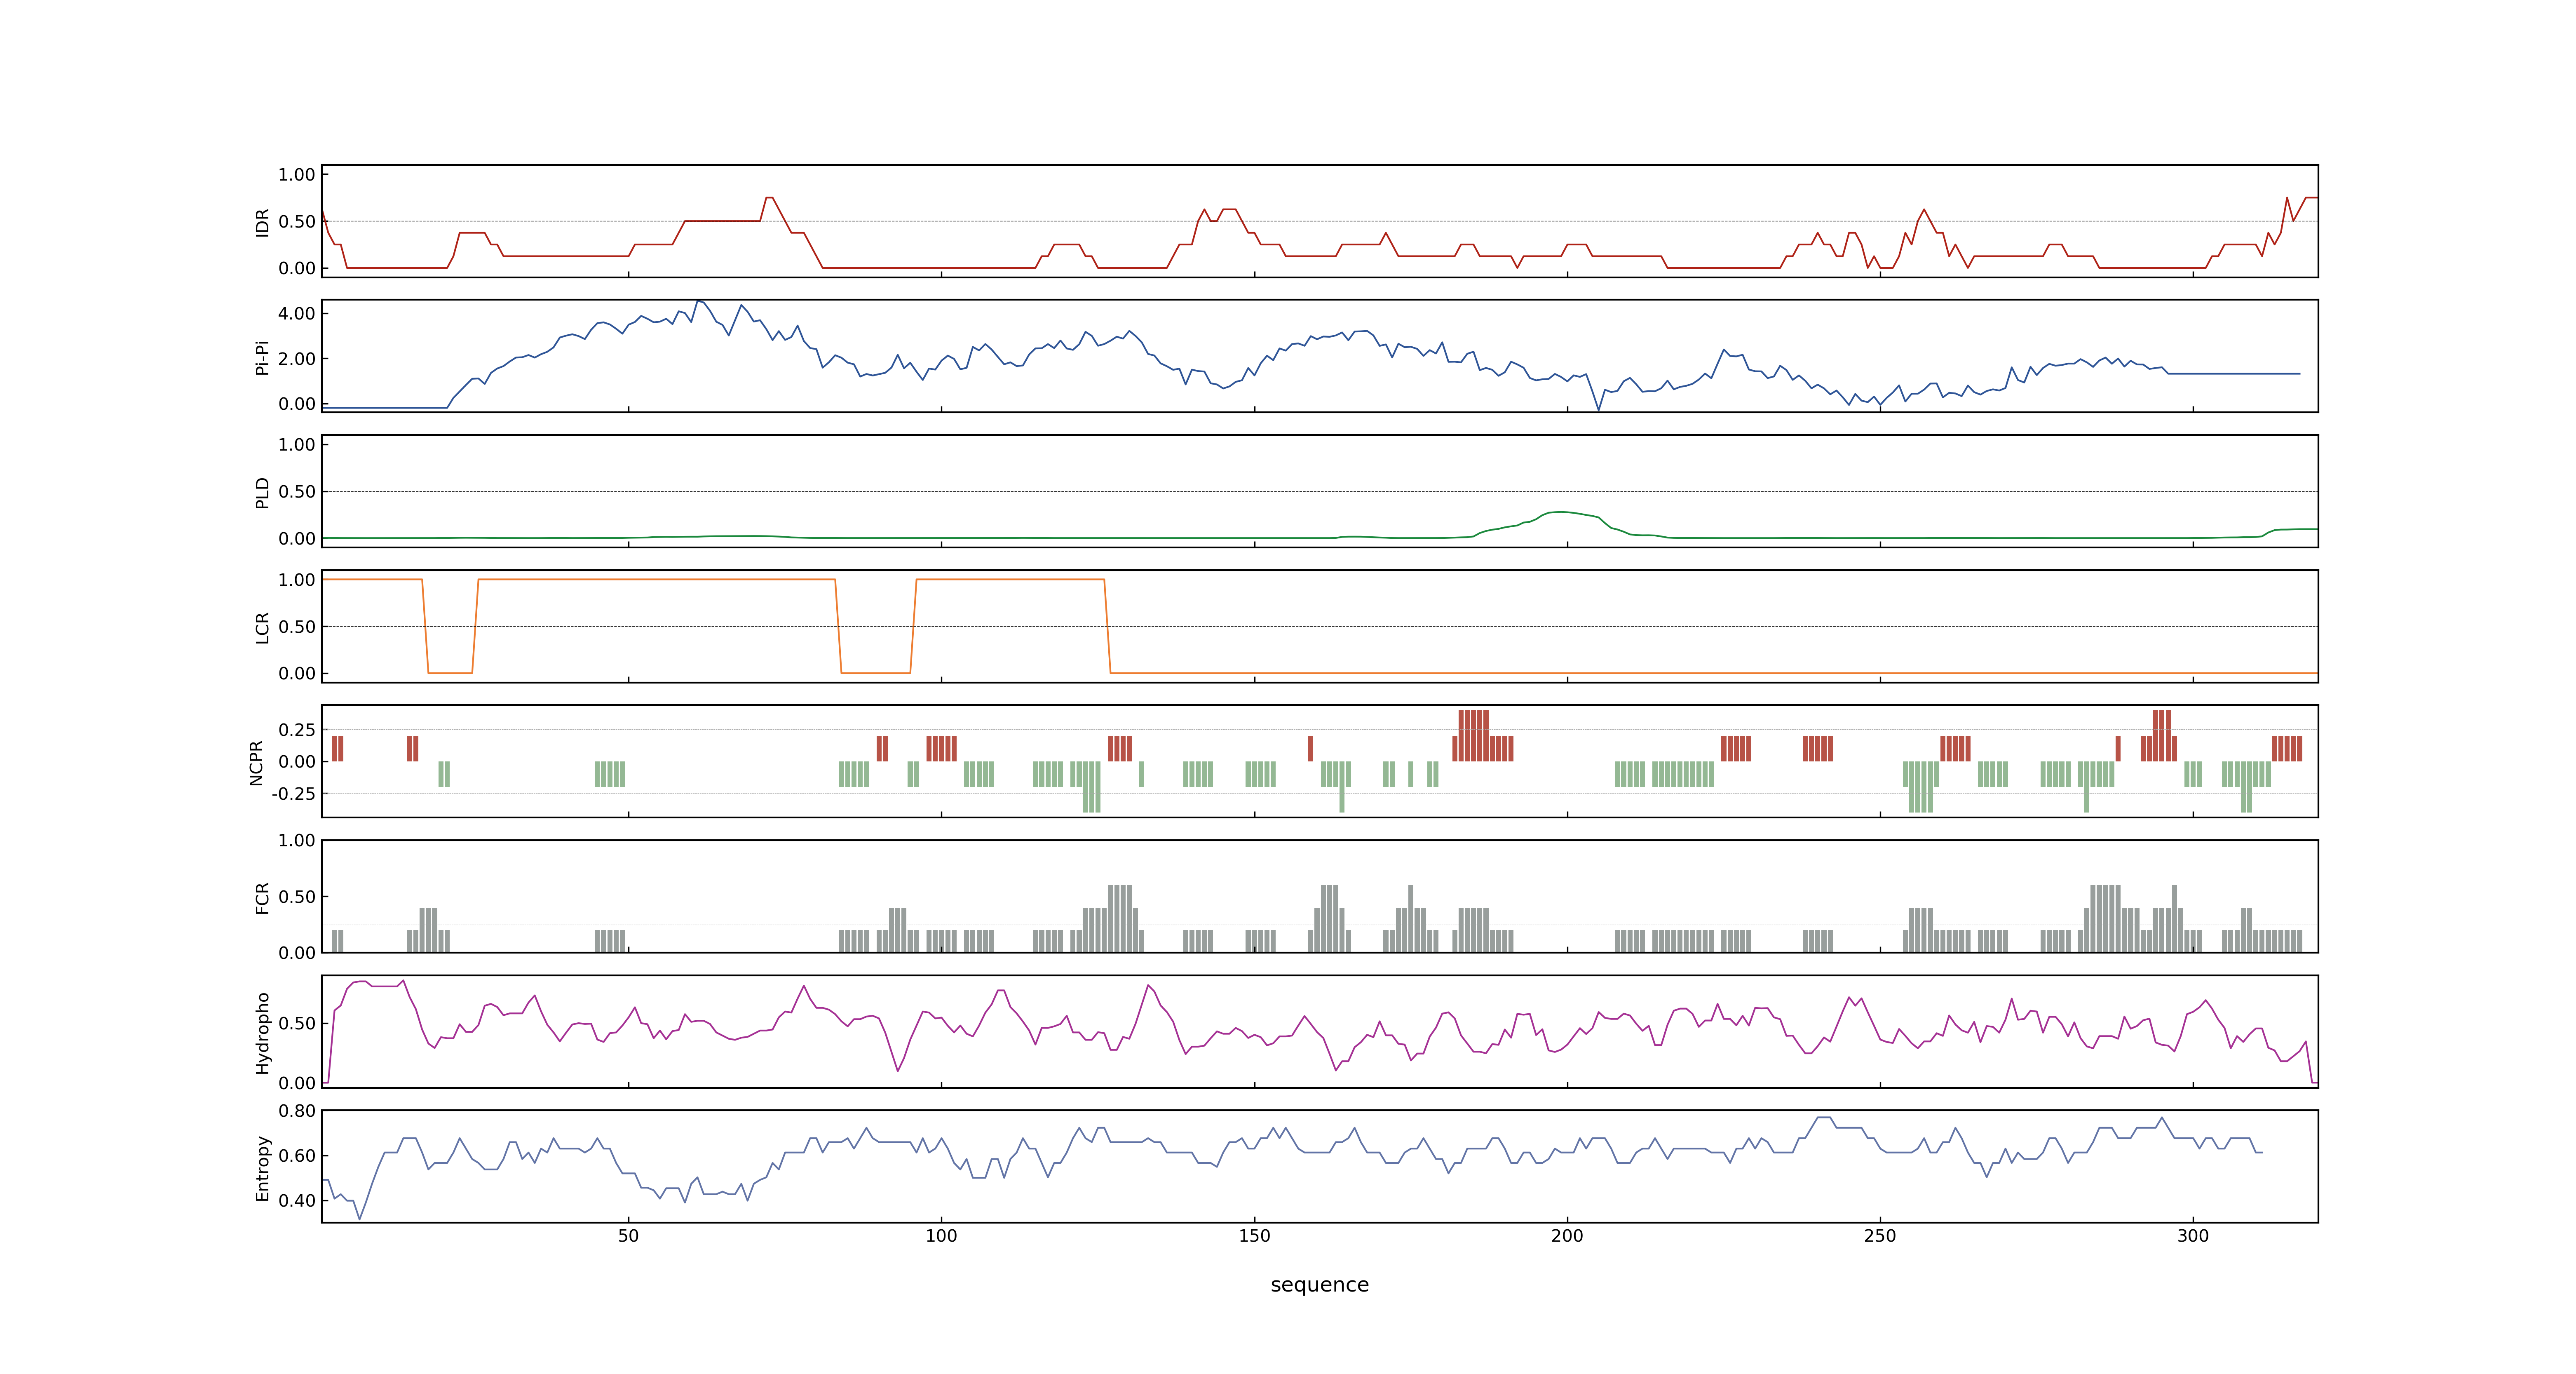Select the LCR y-axis label
The height and width of the screenshot is (1374, 2576).
point(262,627)
